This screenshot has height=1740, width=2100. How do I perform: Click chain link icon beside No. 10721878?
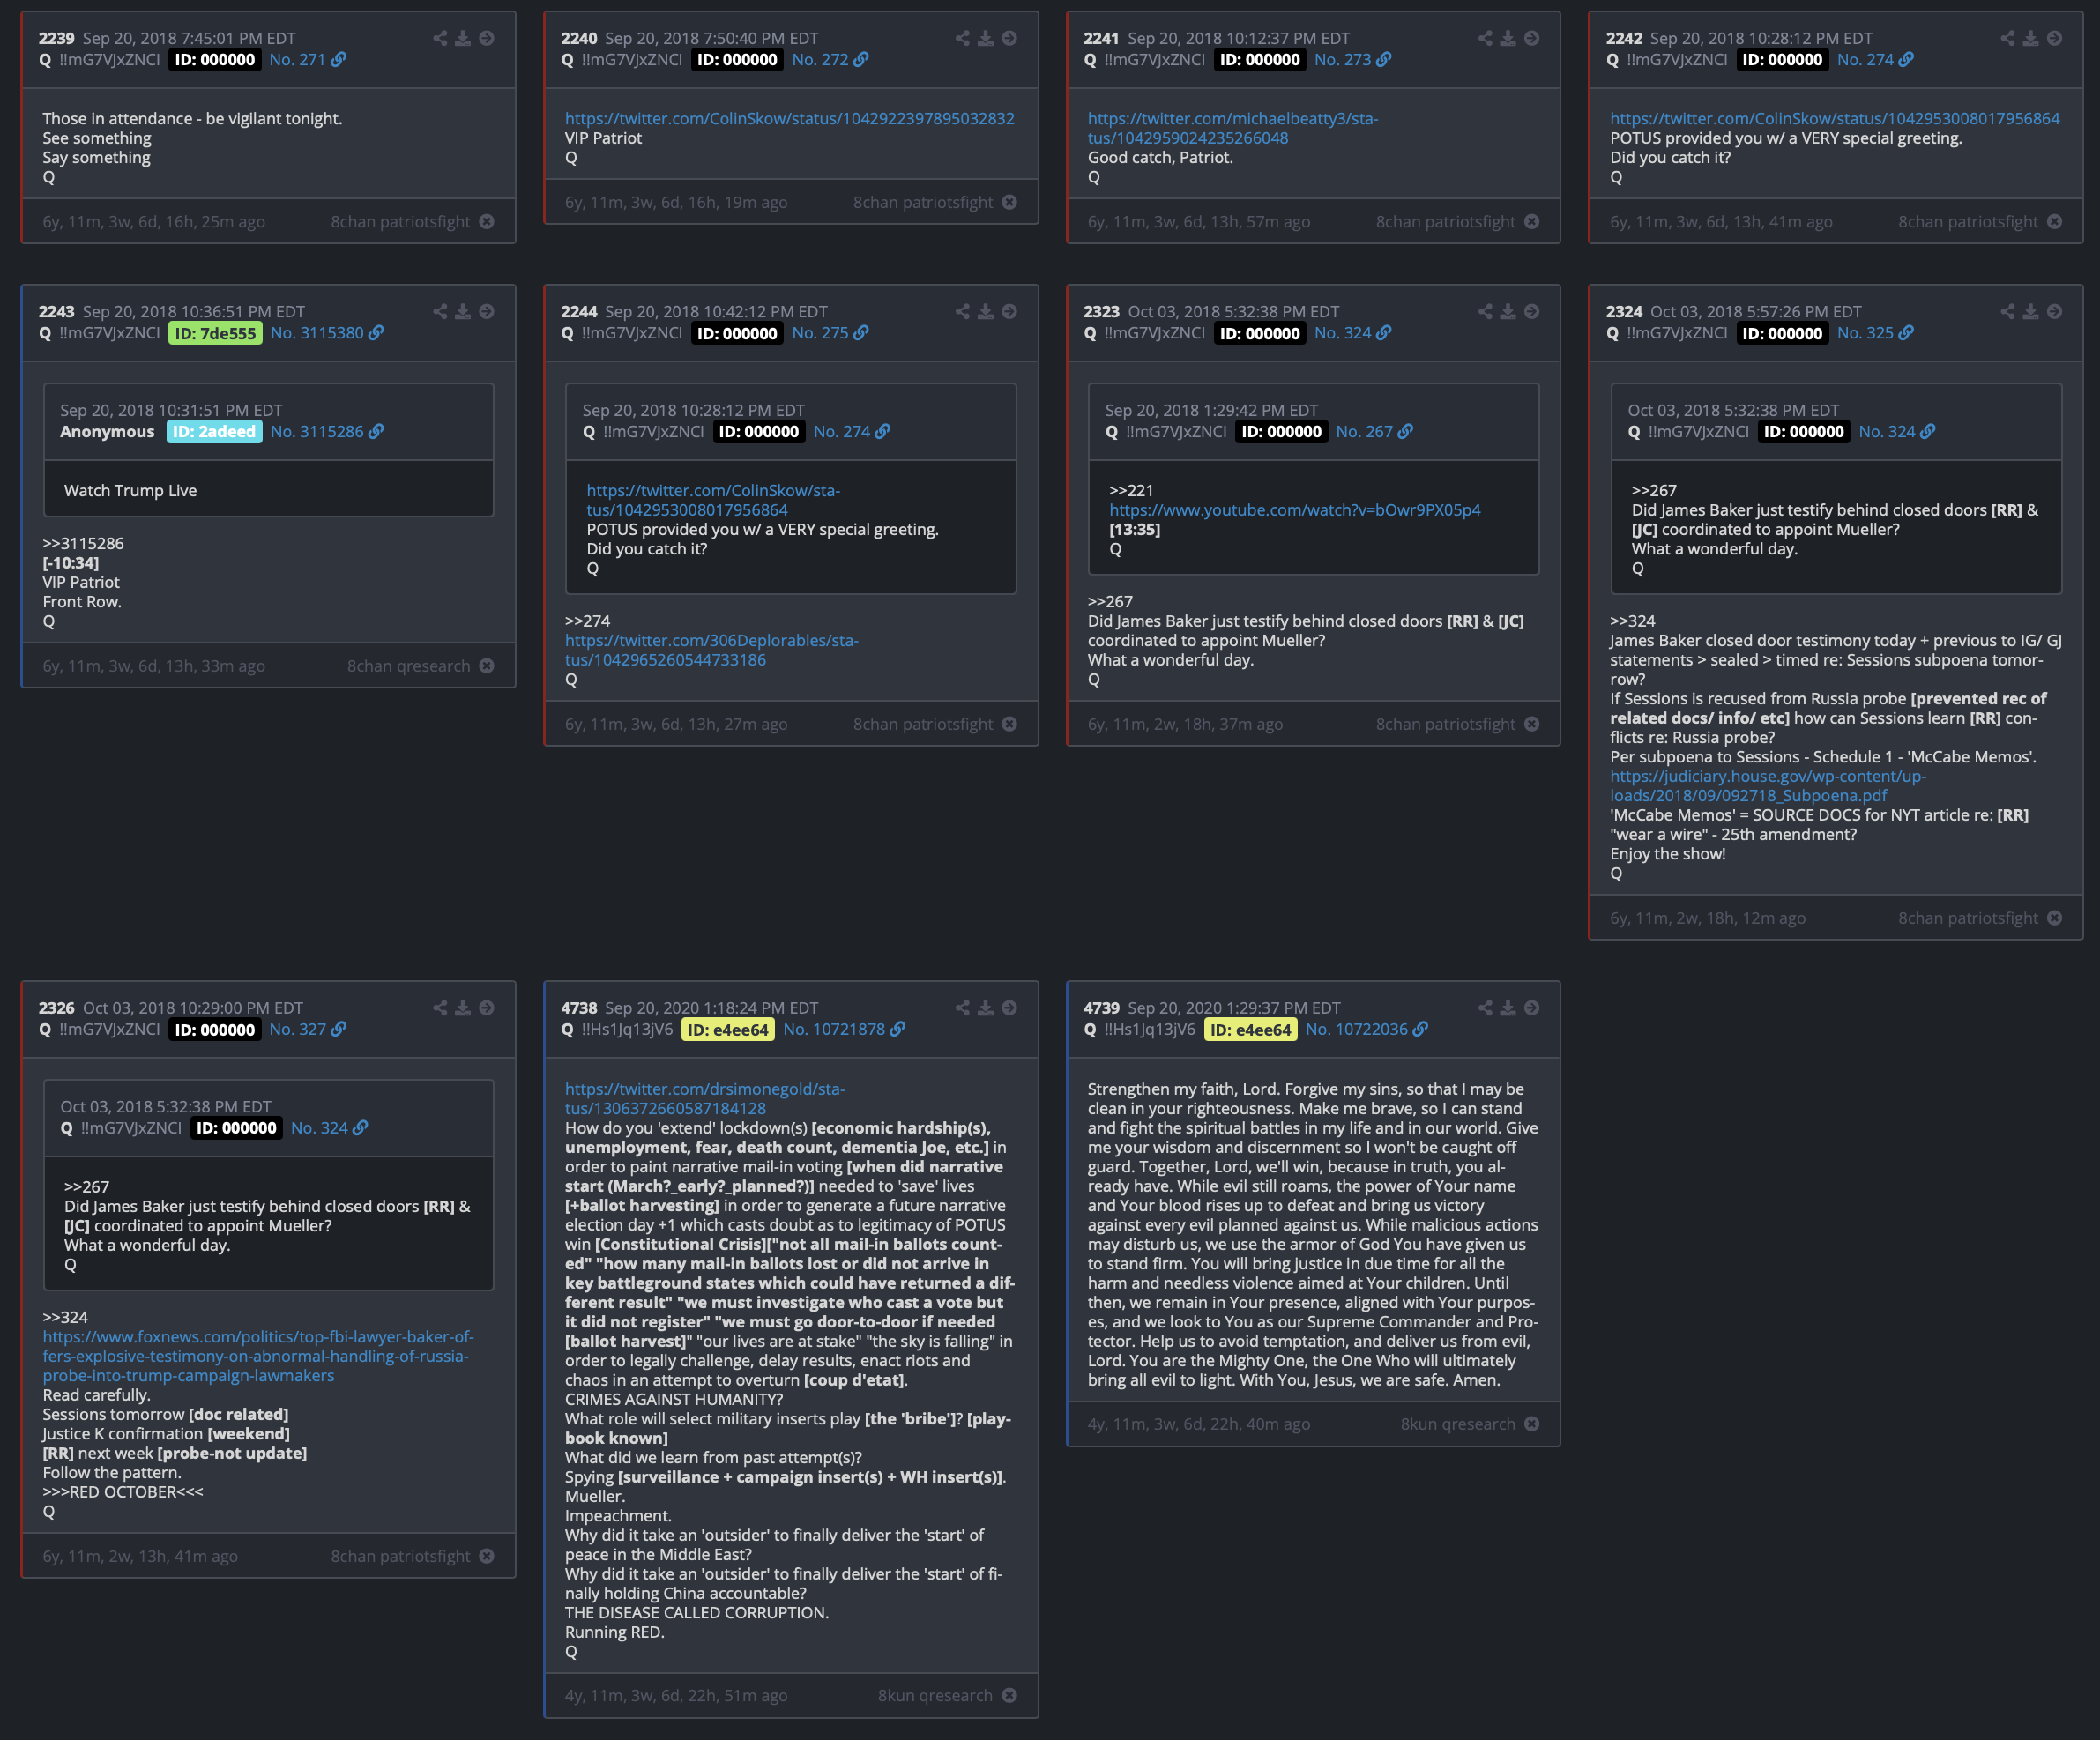click(x=898, y=1029)
